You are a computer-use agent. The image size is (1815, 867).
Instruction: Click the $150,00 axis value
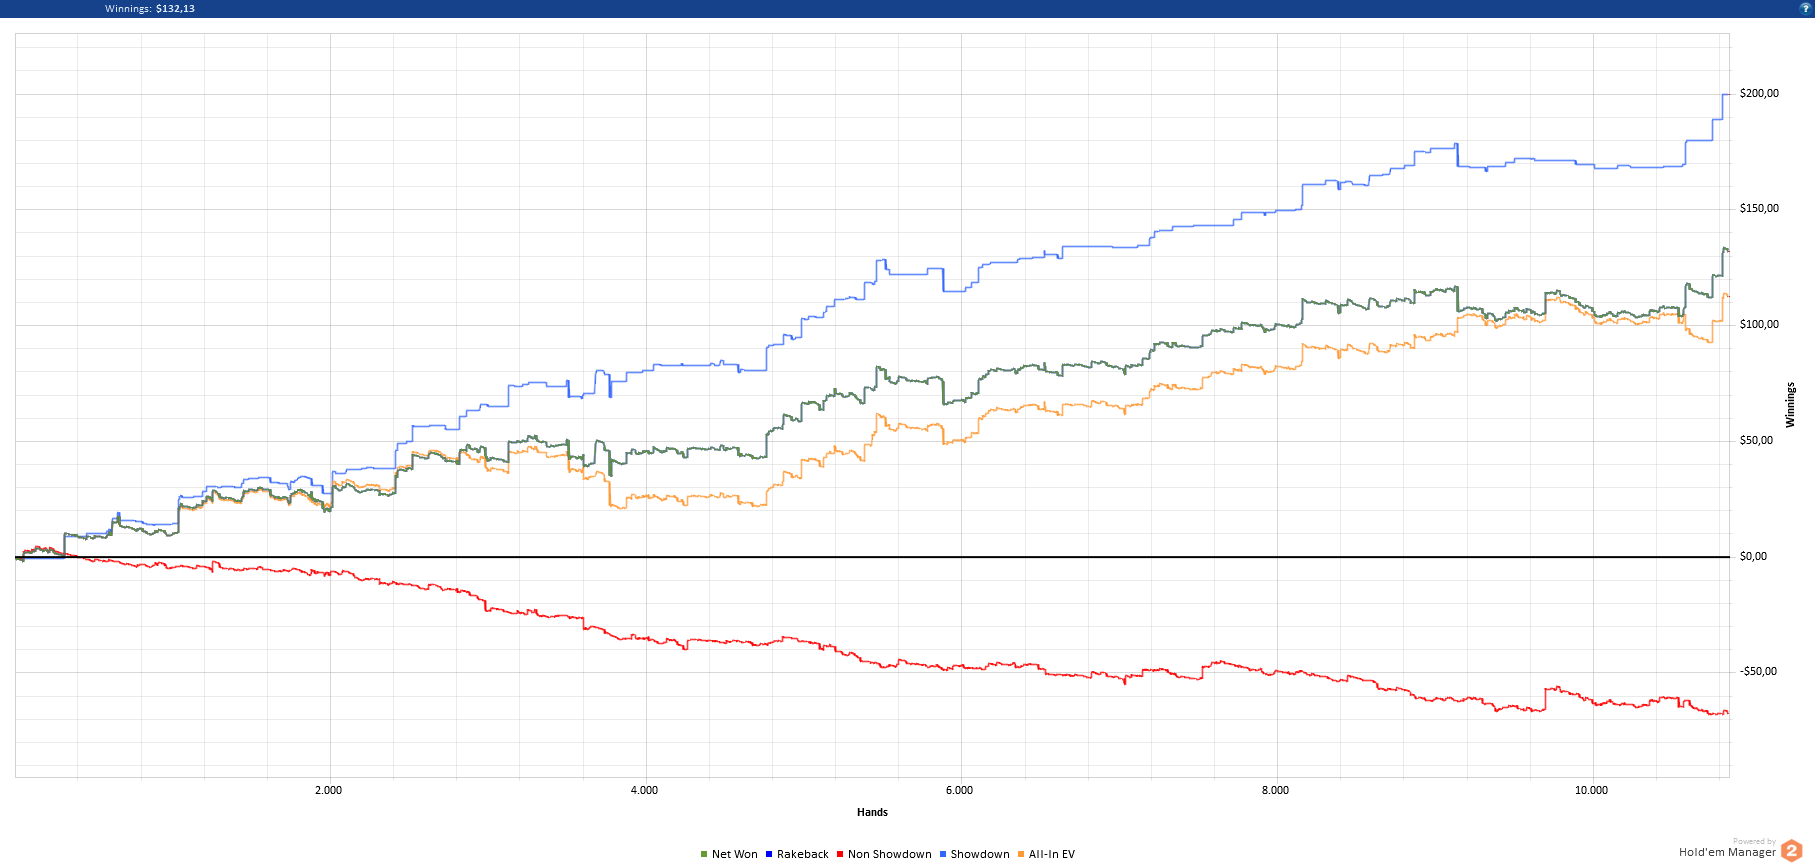point(1759,208)
